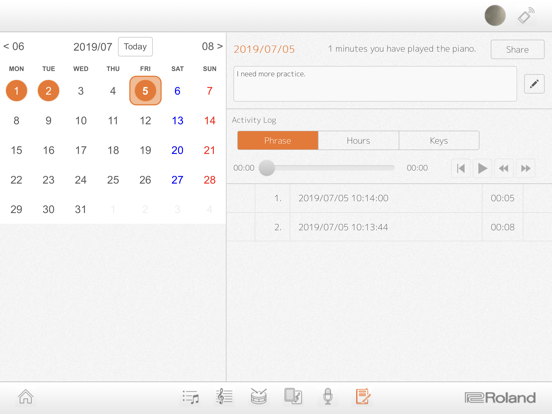Switch to the Hours tab

[358, 140]
